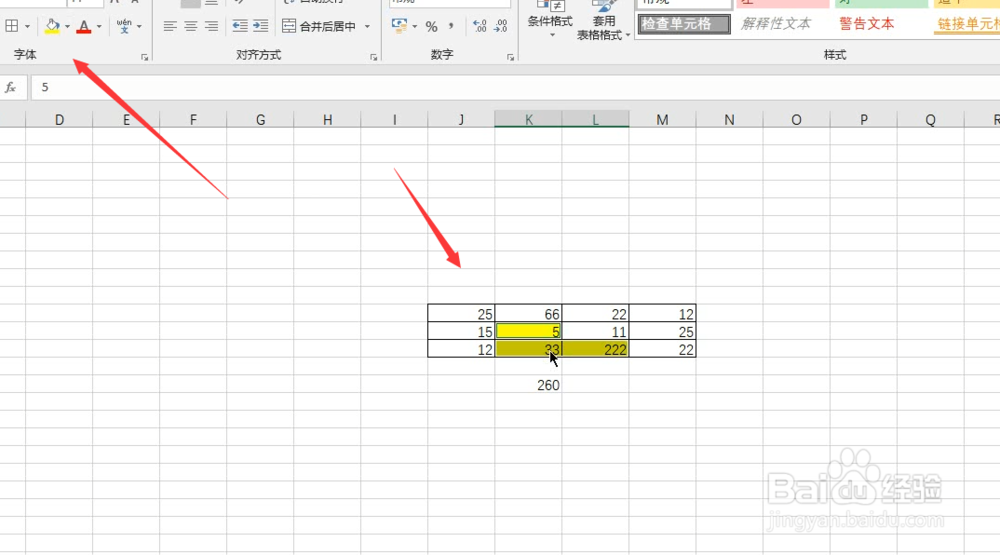Apply the percent style
The image size is (1000, 555).
(x=432, y=27)
